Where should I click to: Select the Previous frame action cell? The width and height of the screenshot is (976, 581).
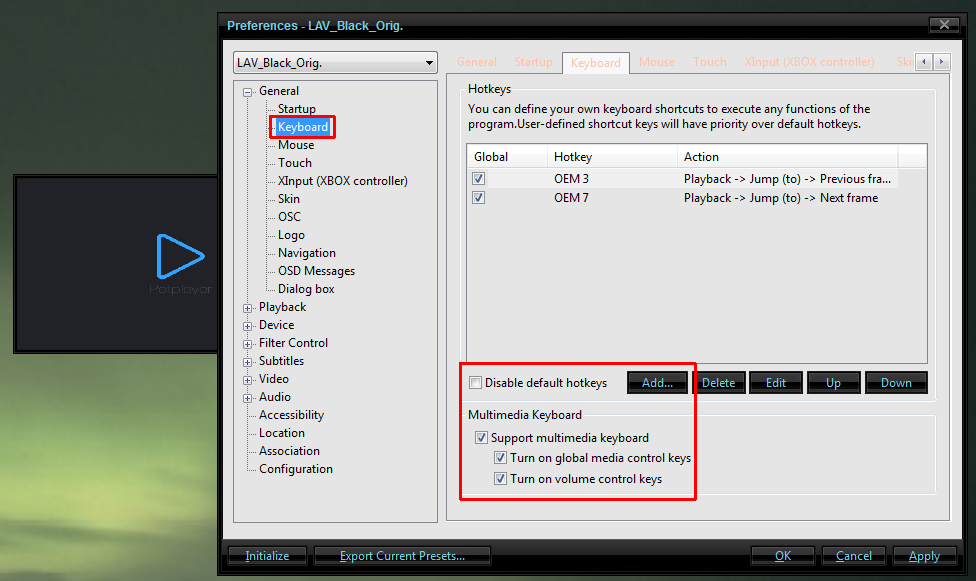787,179
